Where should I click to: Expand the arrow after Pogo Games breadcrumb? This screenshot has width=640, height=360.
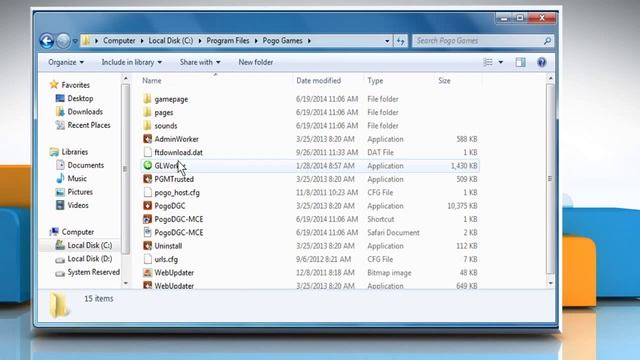pyautogui.click(x=309, y=41)
